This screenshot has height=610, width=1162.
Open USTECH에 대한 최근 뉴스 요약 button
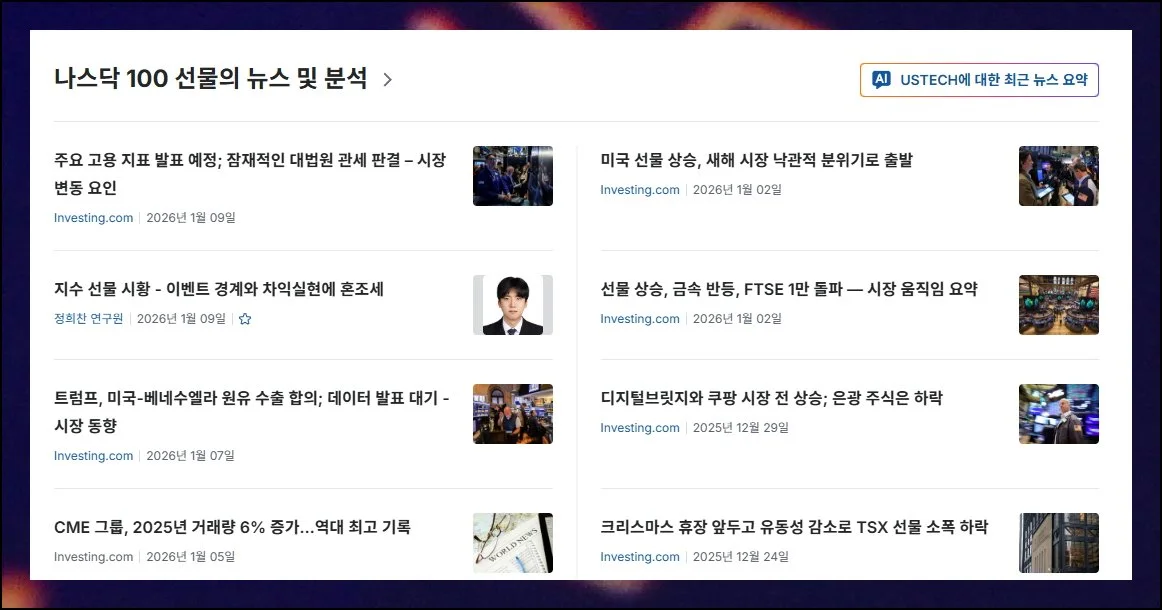pos(979,80)
